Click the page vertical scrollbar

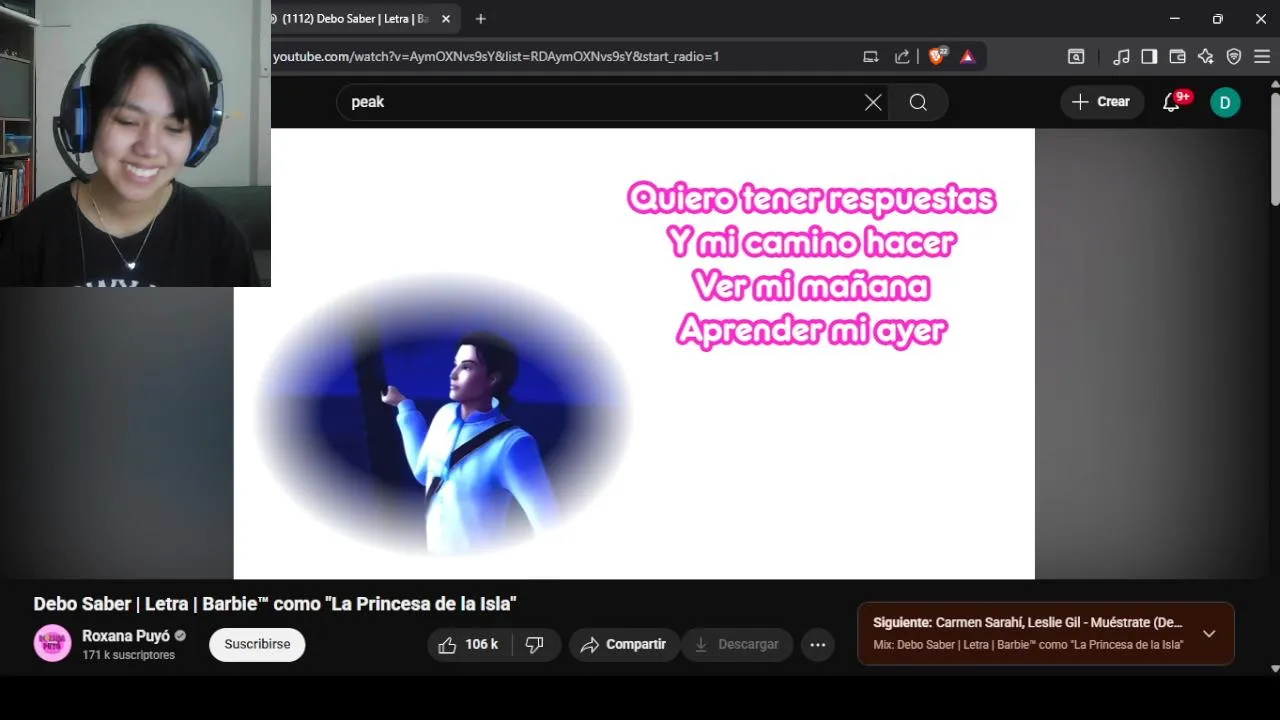(1275, 150)
